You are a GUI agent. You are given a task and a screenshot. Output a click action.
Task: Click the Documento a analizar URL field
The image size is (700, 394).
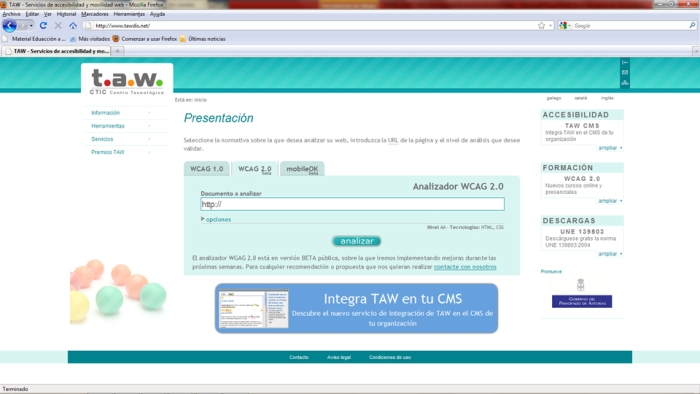352,204
